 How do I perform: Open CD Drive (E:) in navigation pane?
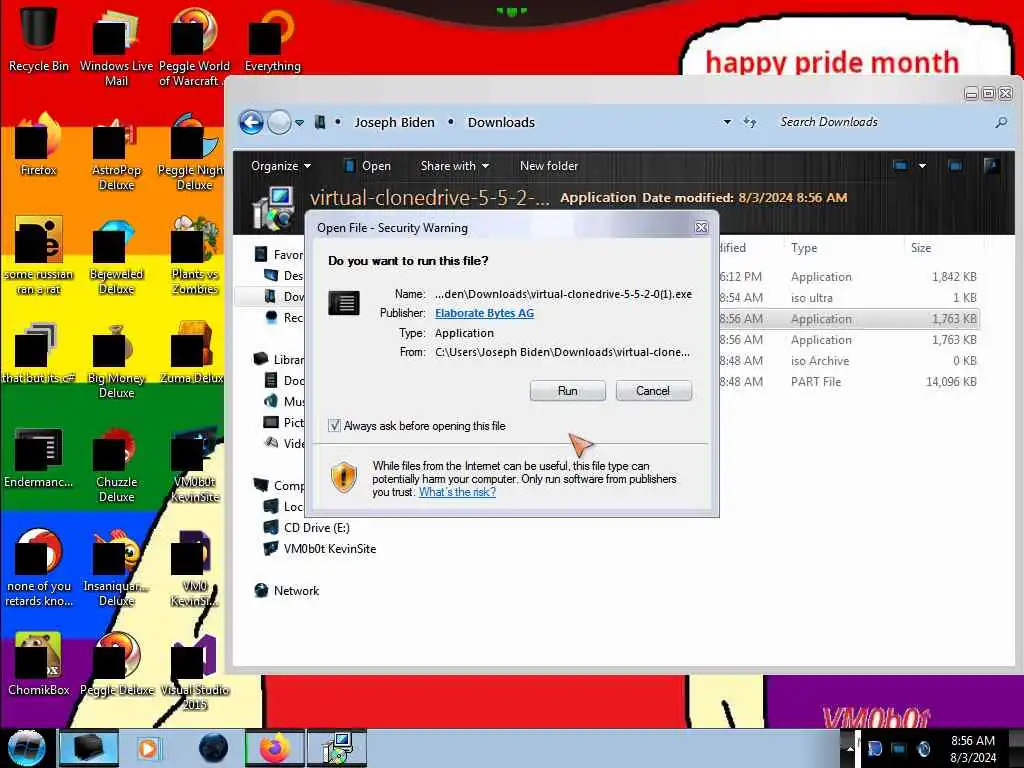coord(306,528)
